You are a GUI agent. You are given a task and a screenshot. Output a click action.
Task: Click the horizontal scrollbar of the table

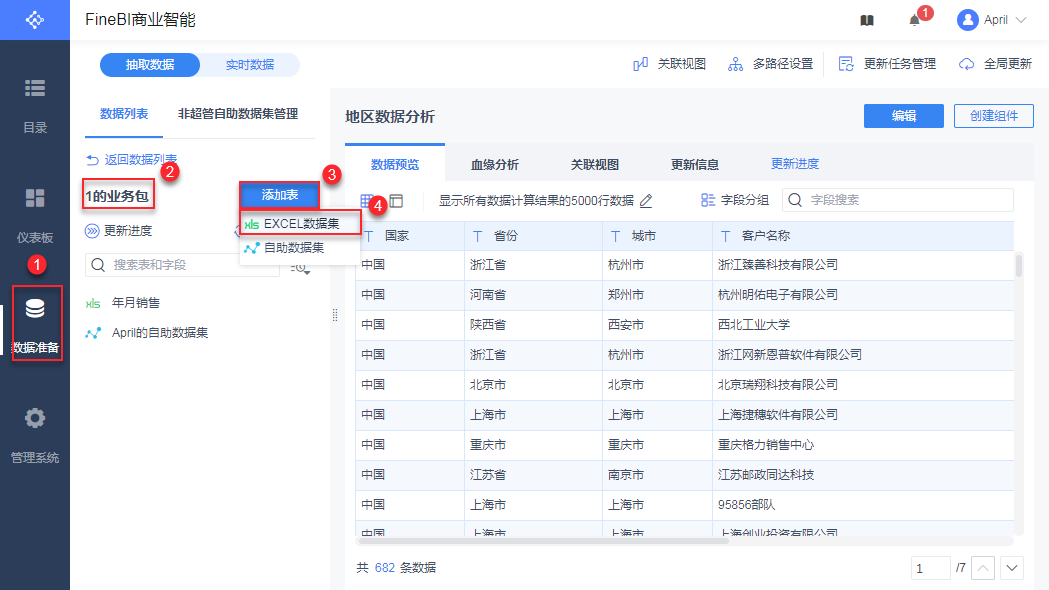[x=542, y=540]
